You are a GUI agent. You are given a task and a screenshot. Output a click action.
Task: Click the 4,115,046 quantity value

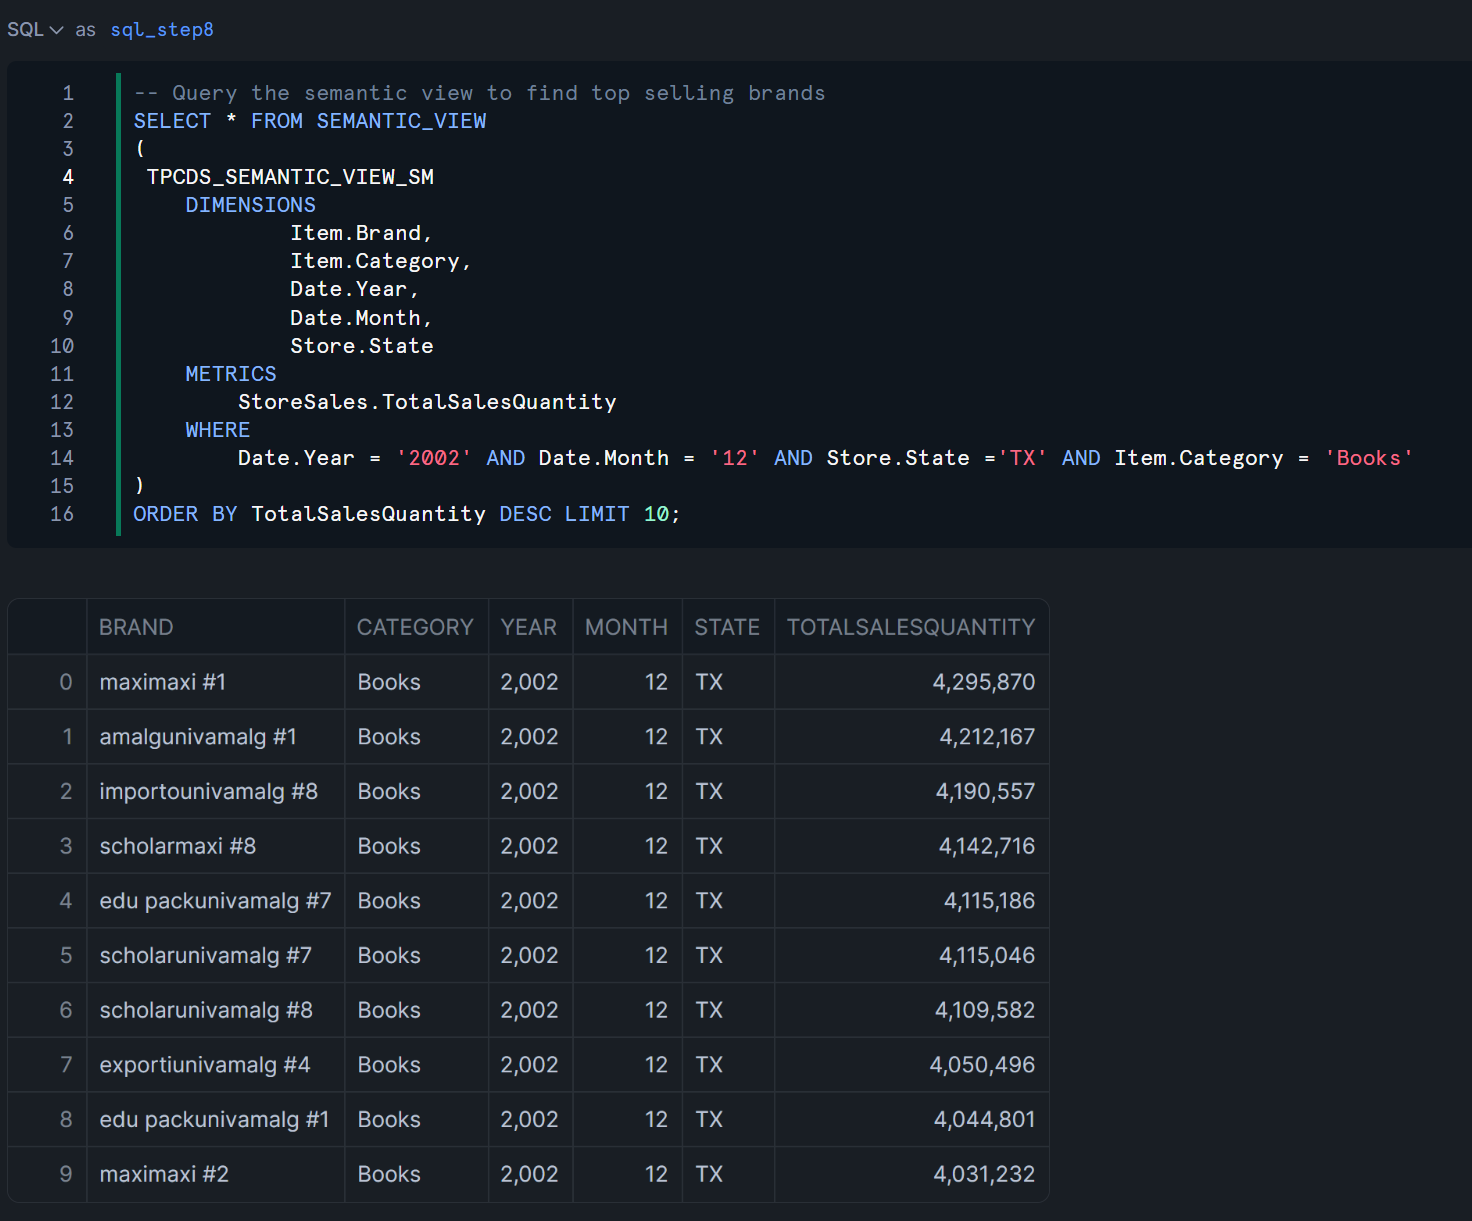tap(987, 956)
